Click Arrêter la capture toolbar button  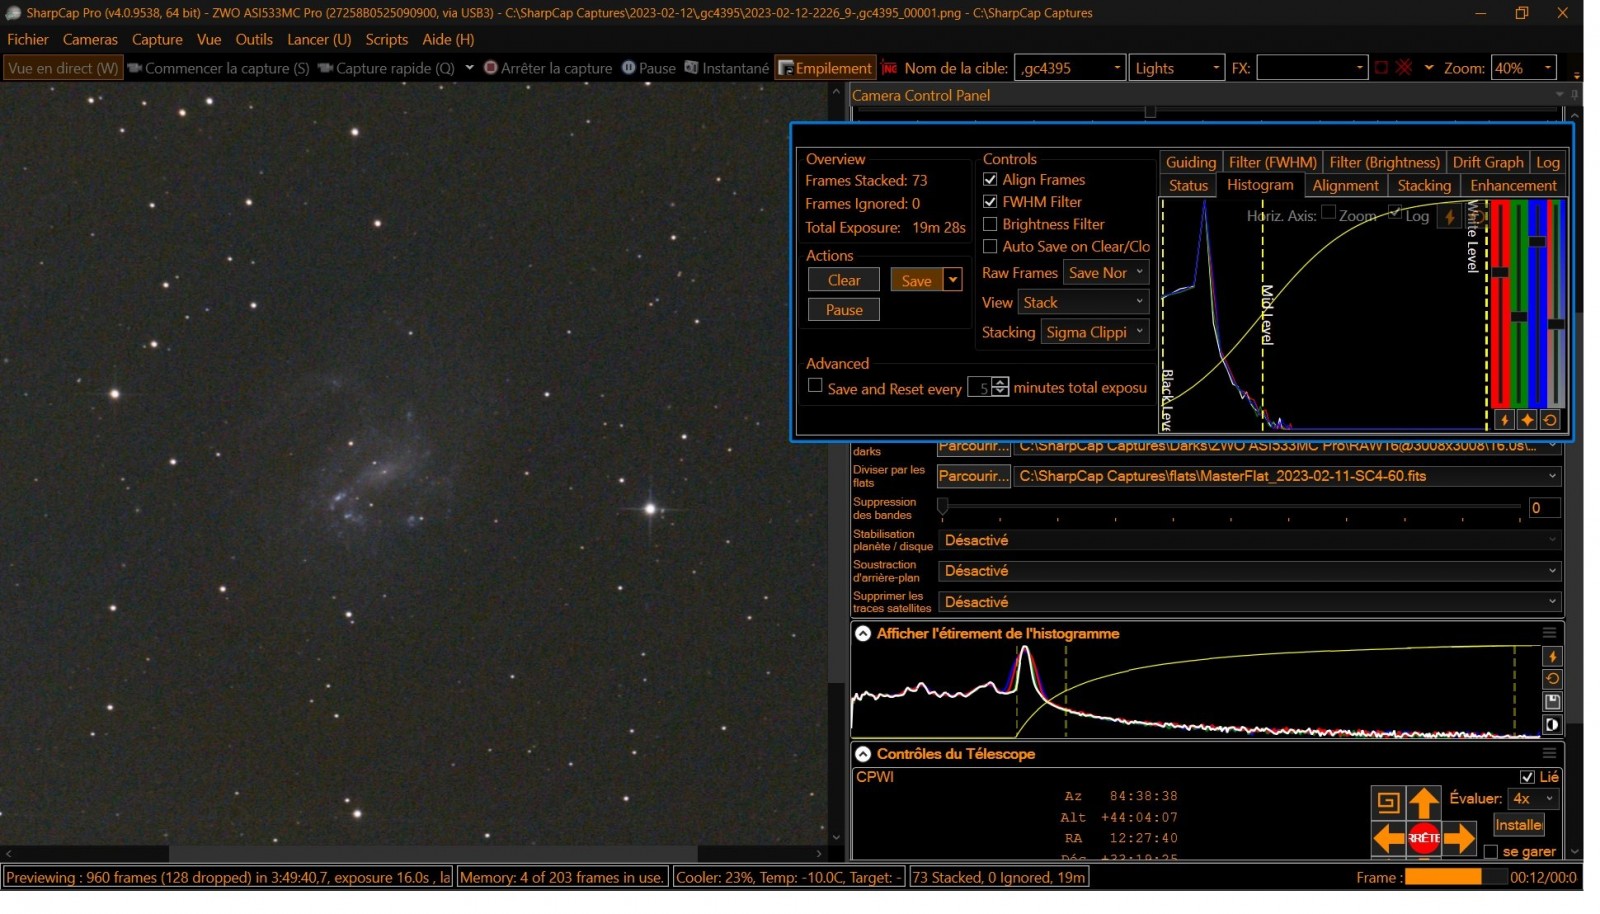coord(548,68)
